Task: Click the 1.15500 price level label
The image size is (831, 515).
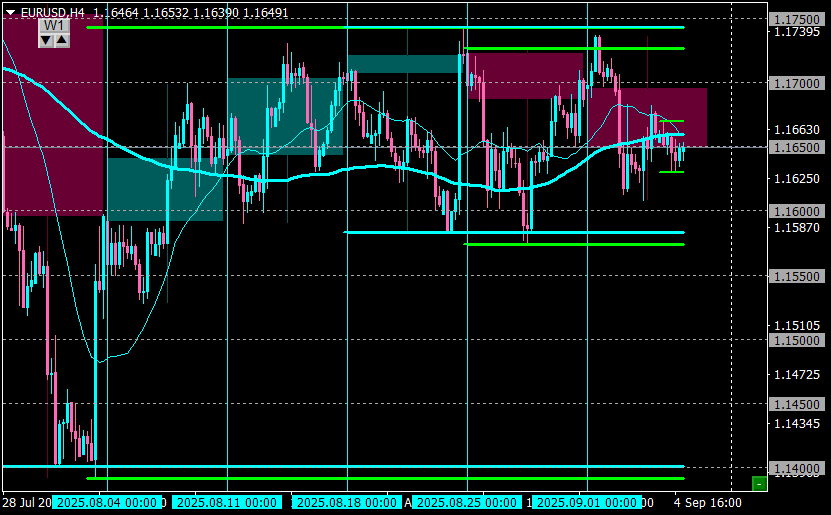Action: click(x=797, y=276)
